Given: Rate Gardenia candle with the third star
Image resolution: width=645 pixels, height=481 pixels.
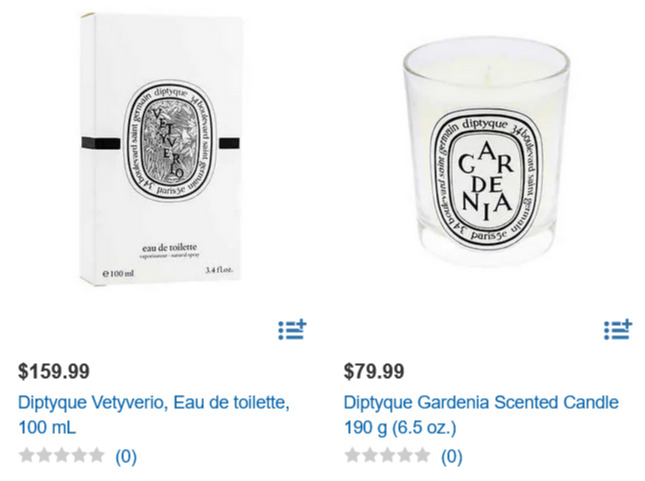Looking at the screenshot, I should (387, 455).
